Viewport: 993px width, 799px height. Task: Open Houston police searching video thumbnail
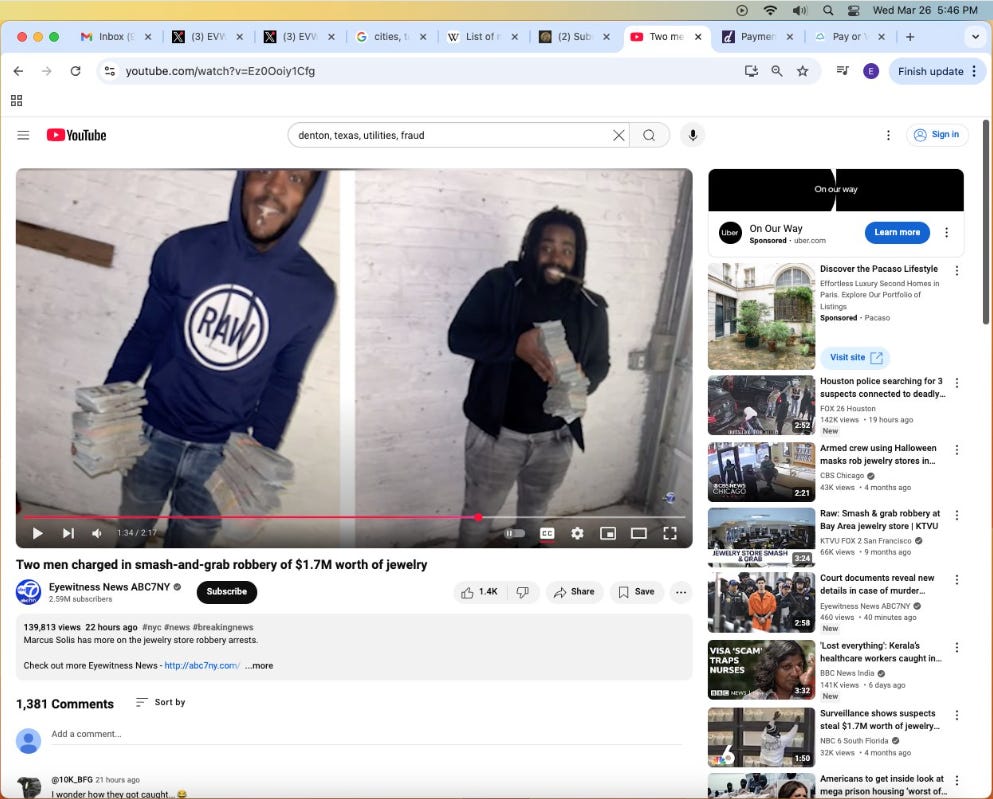tap(761, 405)
